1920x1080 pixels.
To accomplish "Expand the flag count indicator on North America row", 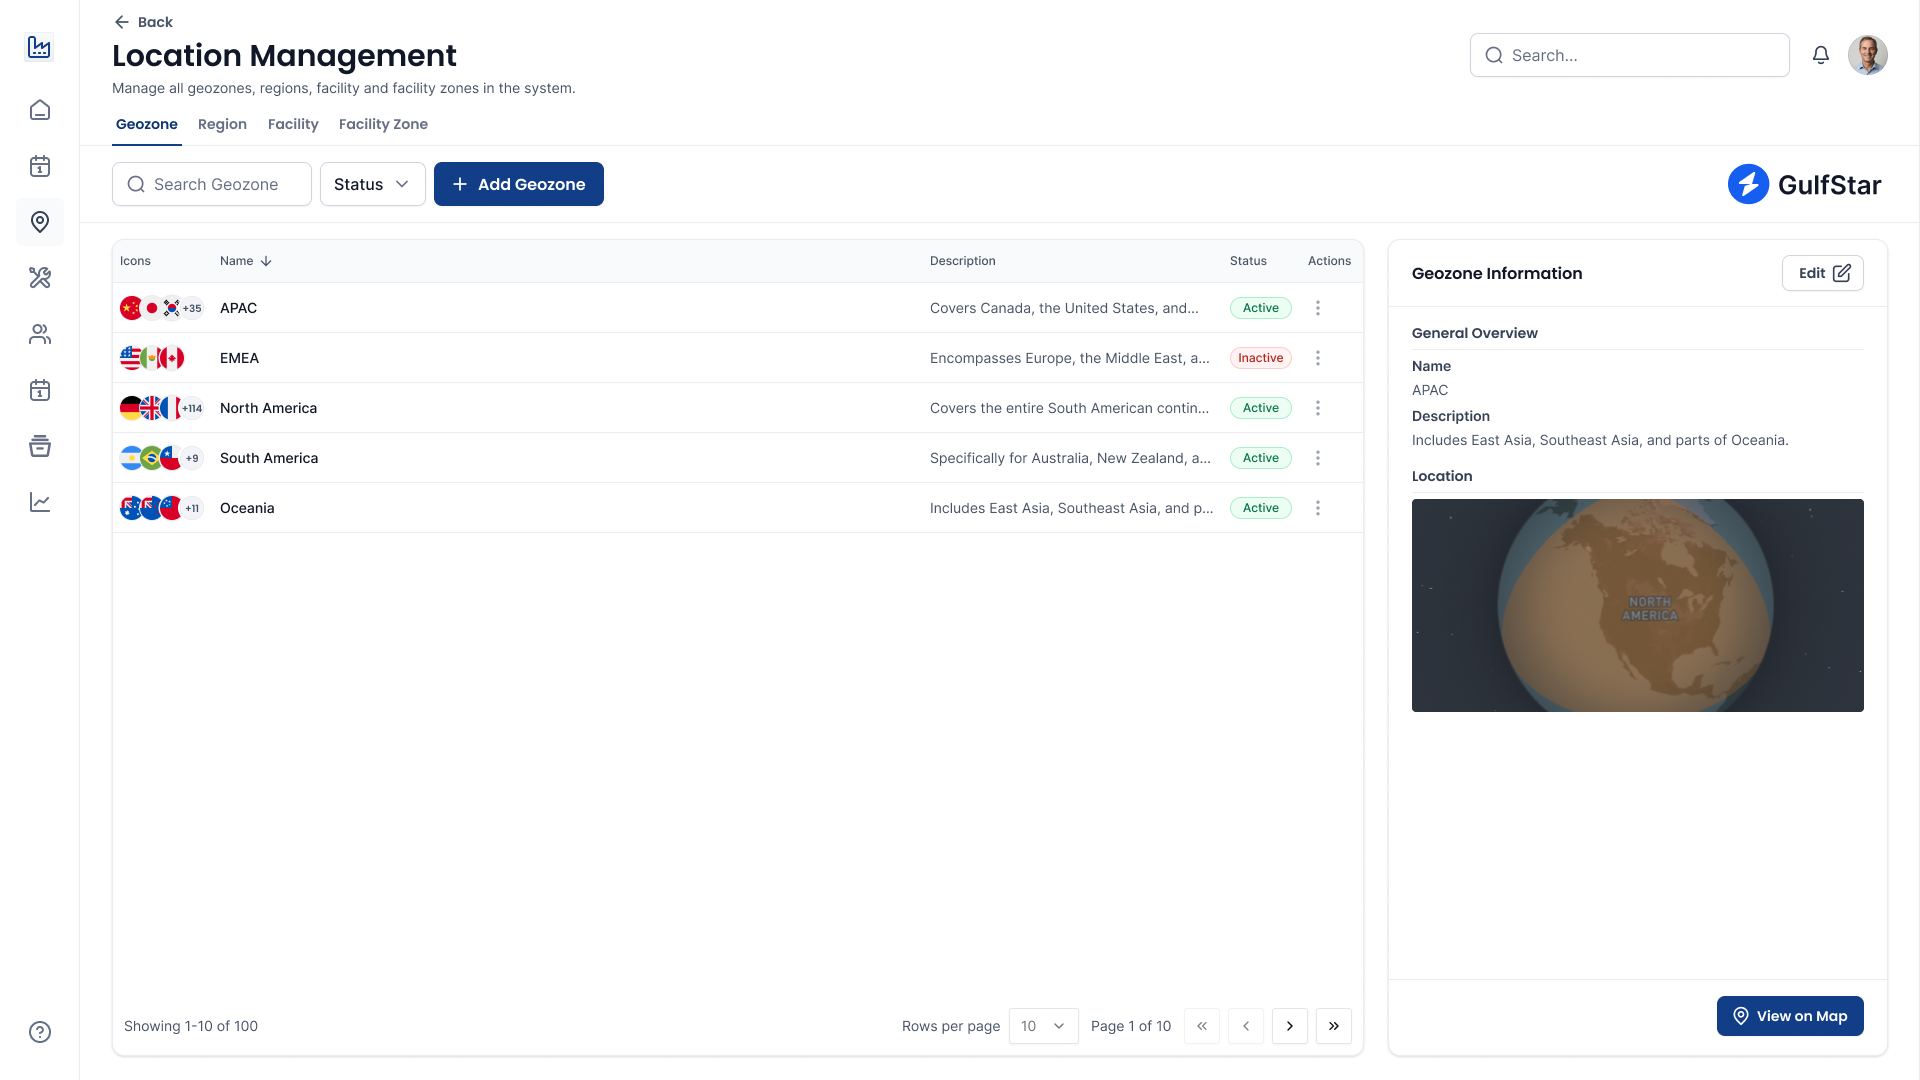I will (x=191, y=408).
